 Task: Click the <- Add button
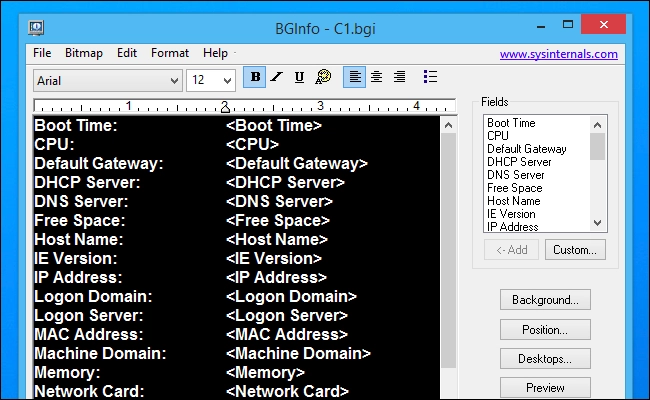pos(512,250)
